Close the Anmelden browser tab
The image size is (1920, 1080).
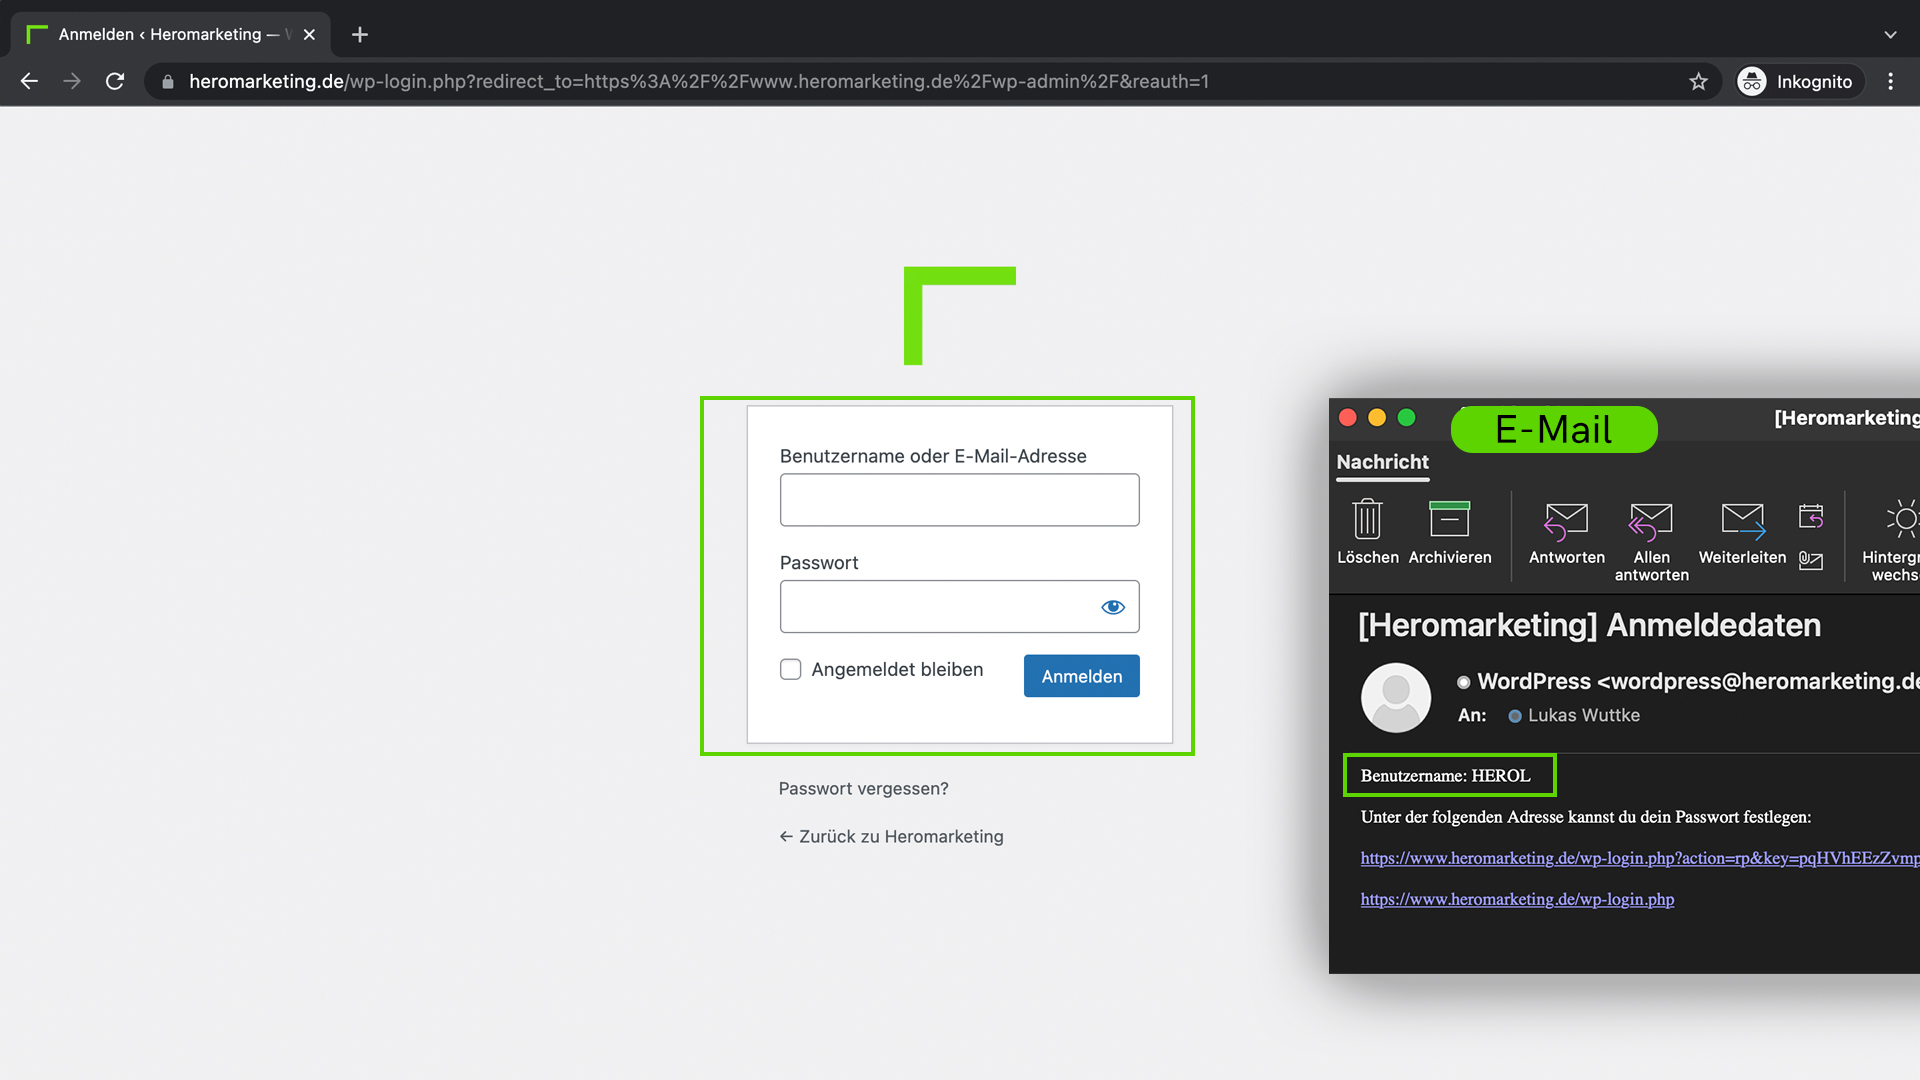click(309, 35)
